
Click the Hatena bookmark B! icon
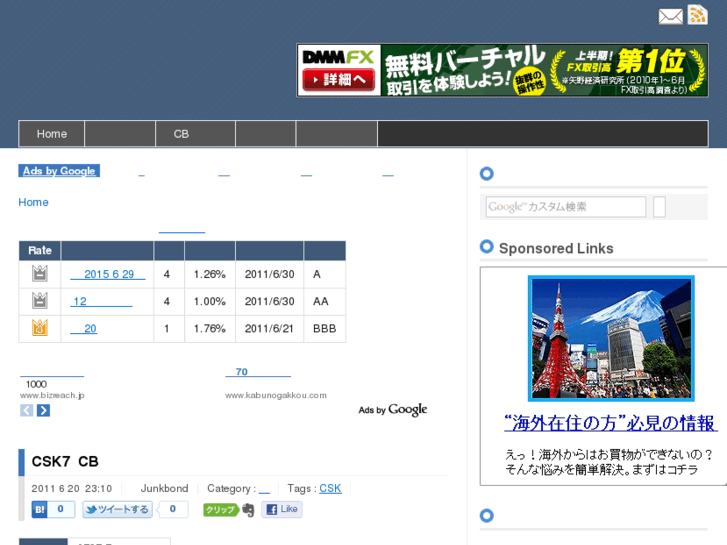tap(40, 509)
